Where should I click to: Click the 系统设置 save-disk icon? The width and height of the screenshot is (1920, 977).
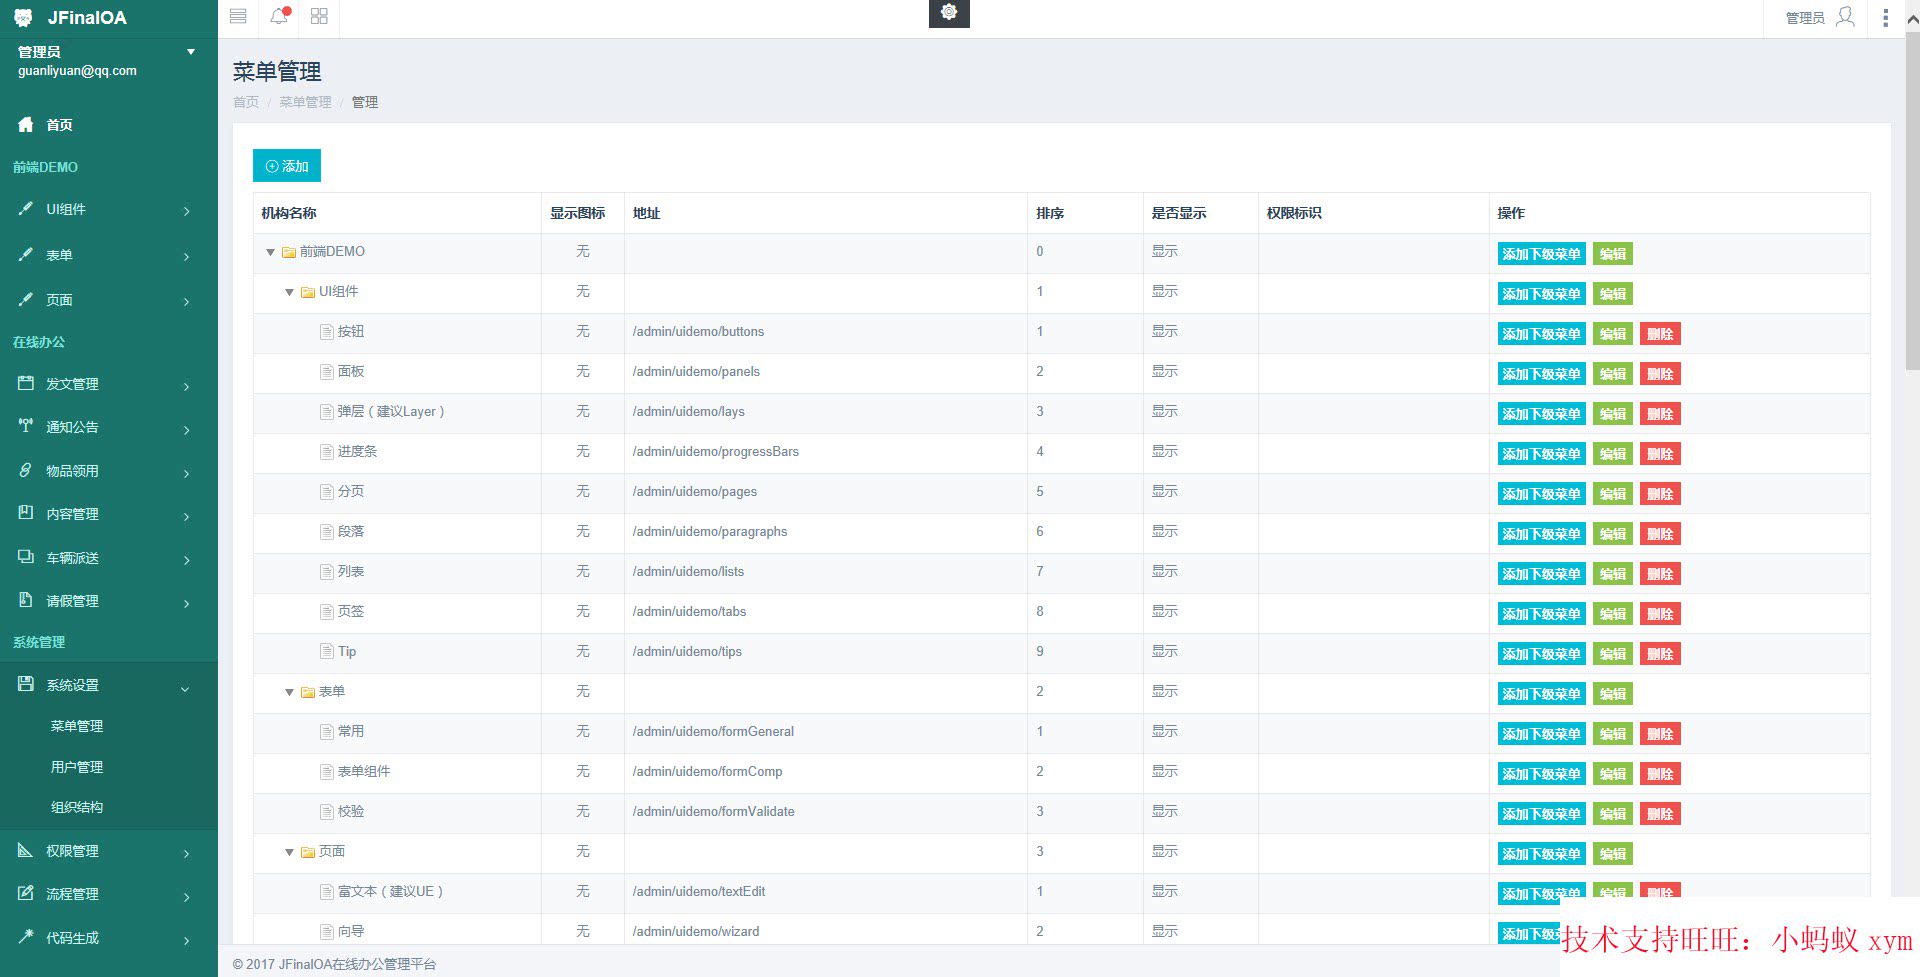click(26, 684)
